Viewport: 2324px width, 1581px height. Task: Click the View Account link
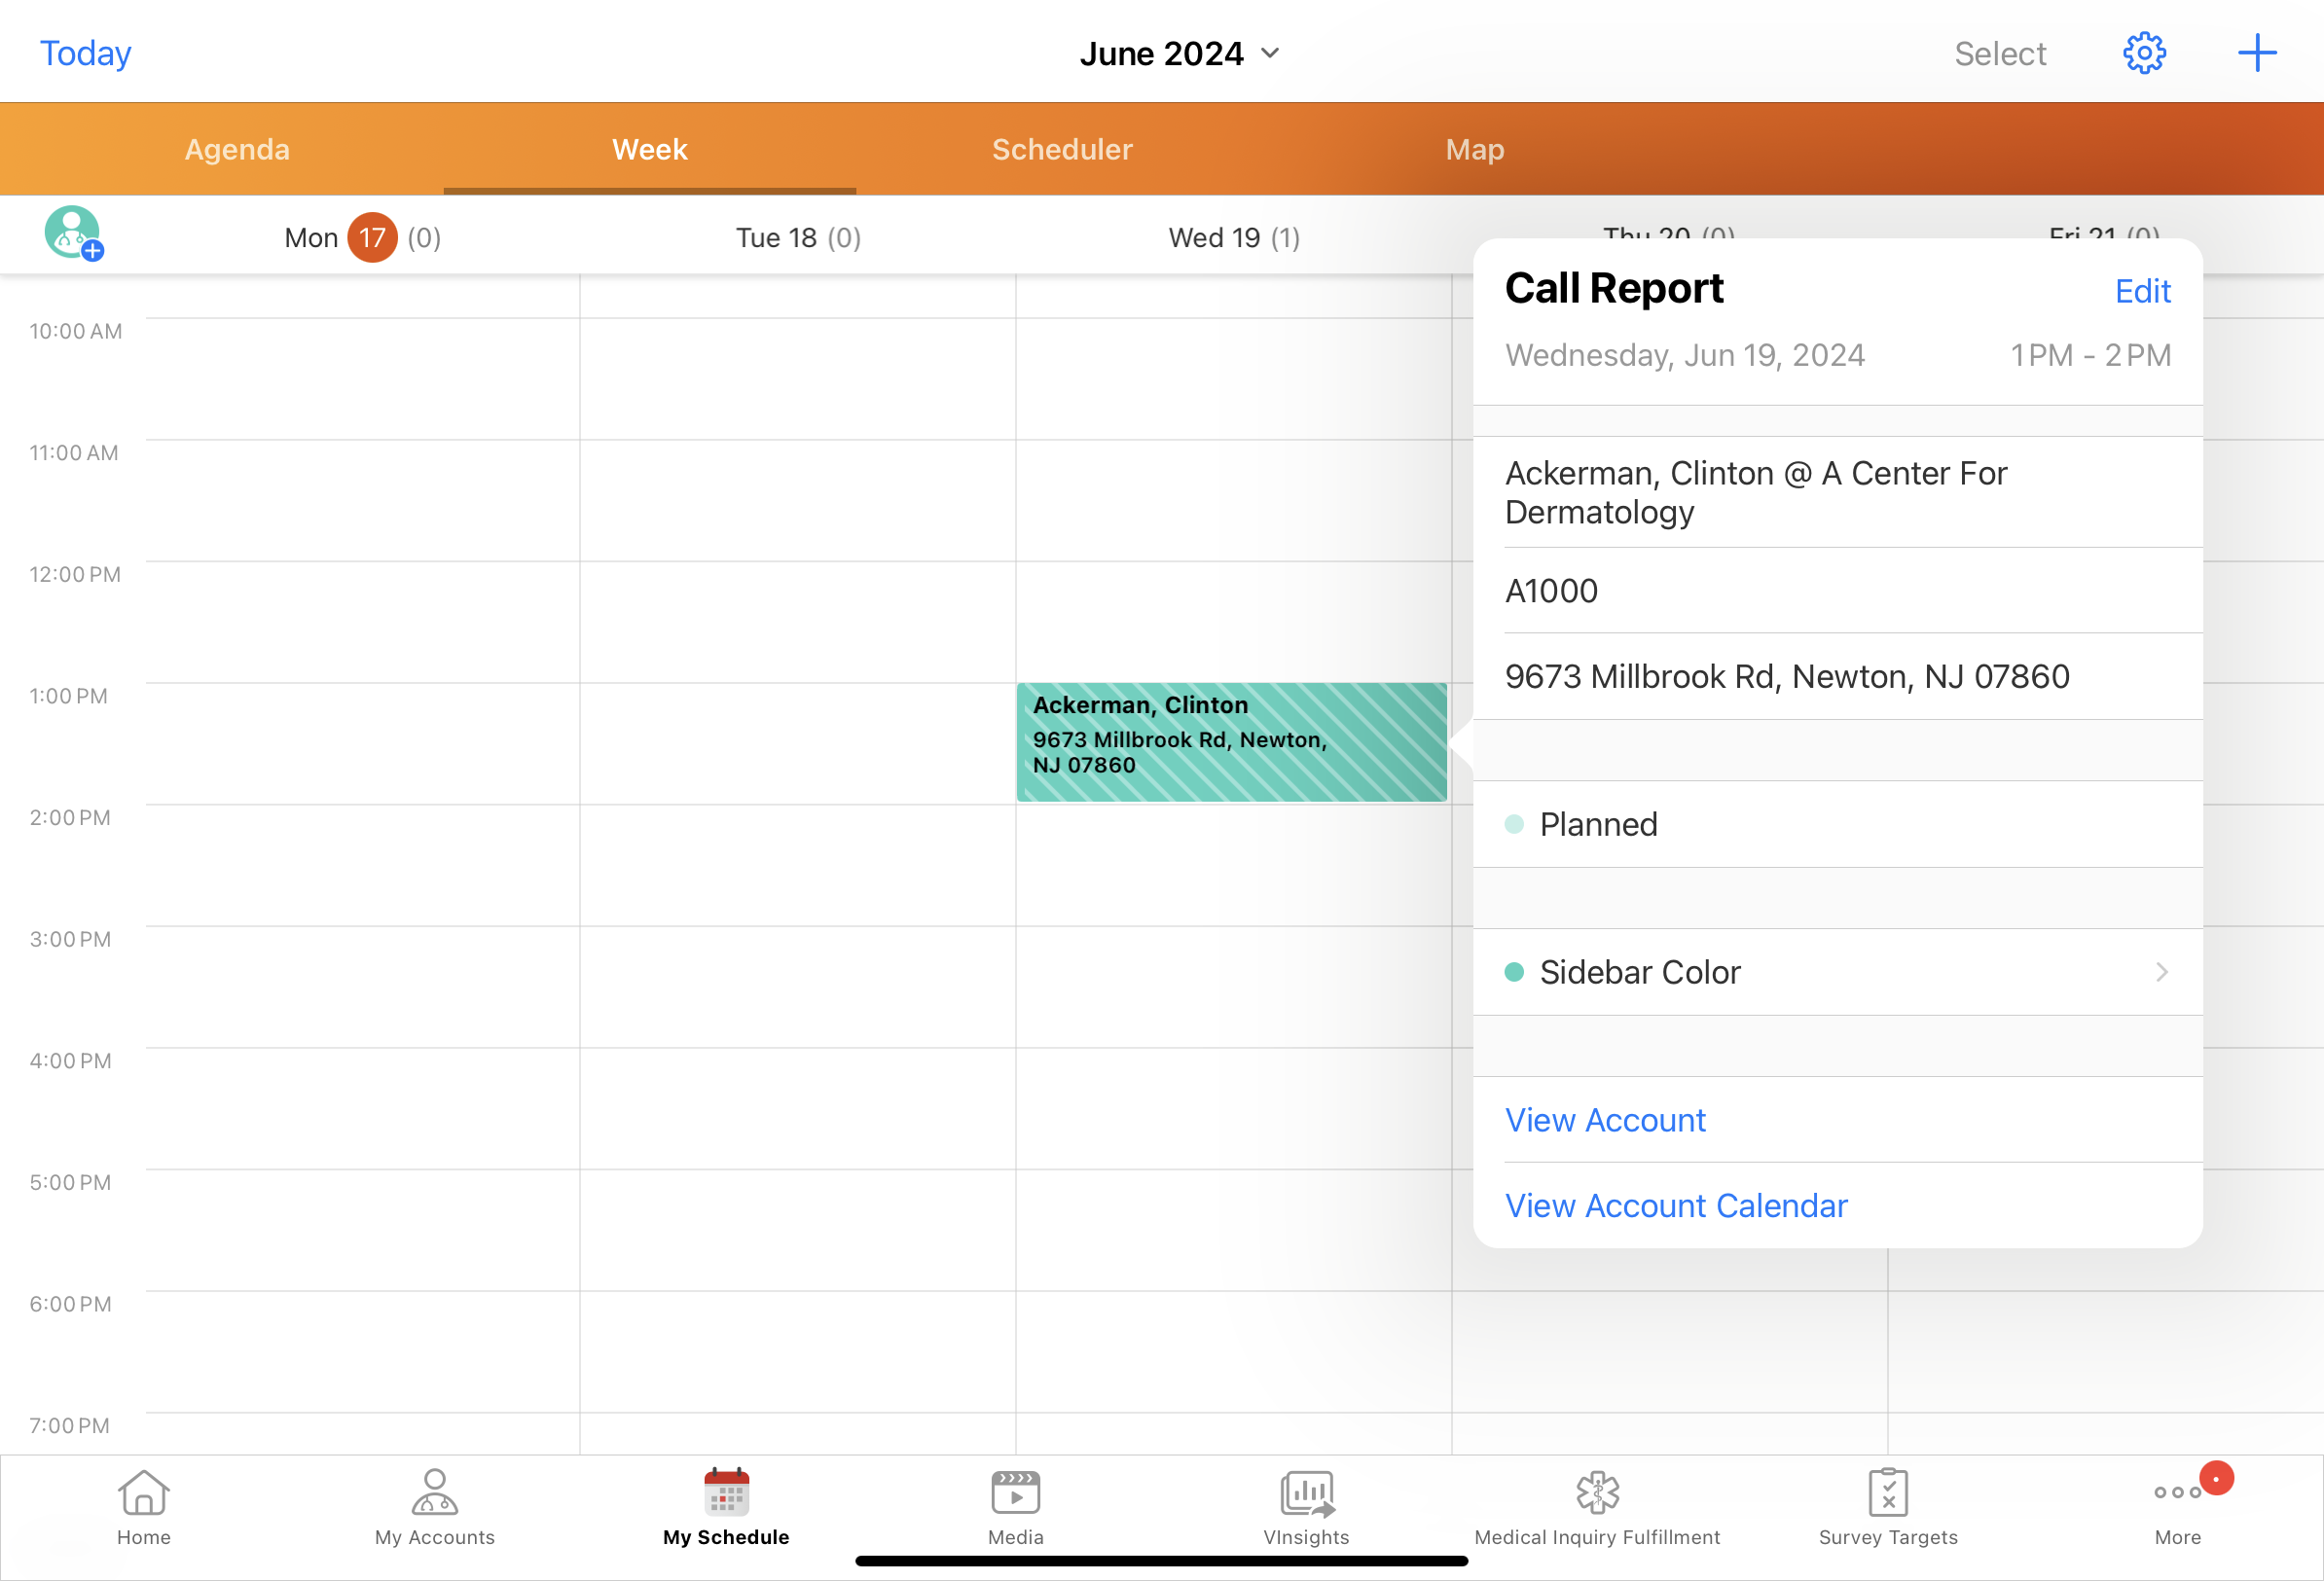tap(1605, 1120)
